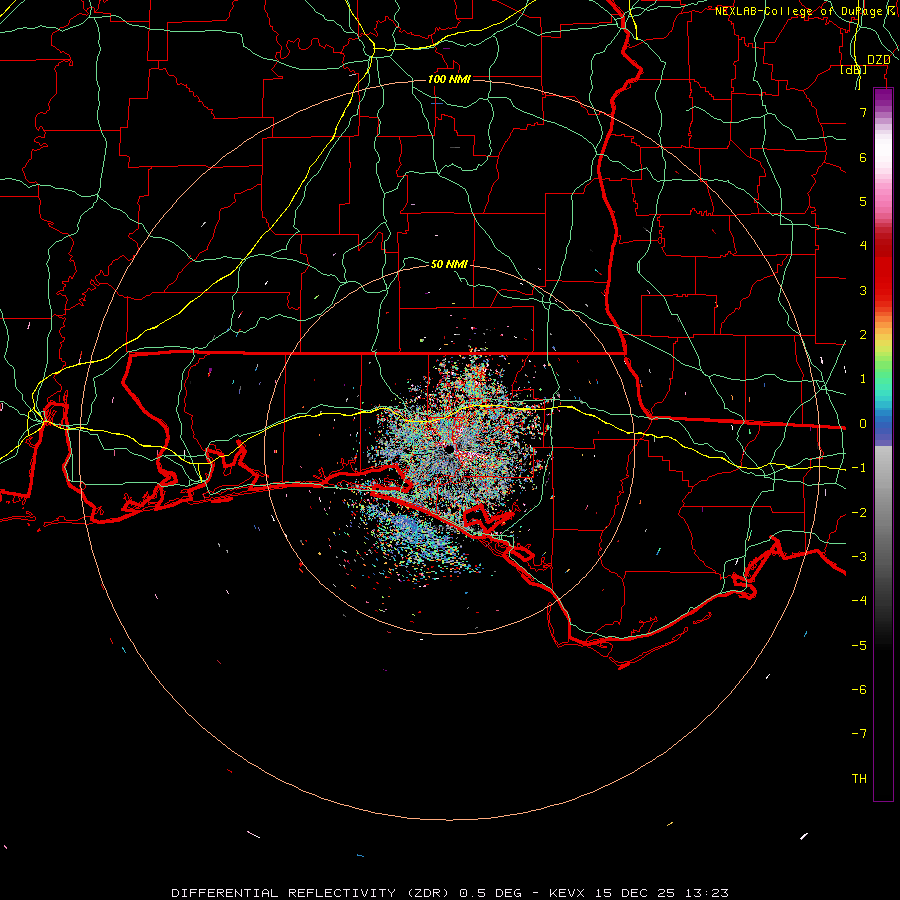900x900 pixels.
Task: Click the "4" value on the dB scale
Action: pyautogui.click(x=863, y=246)
